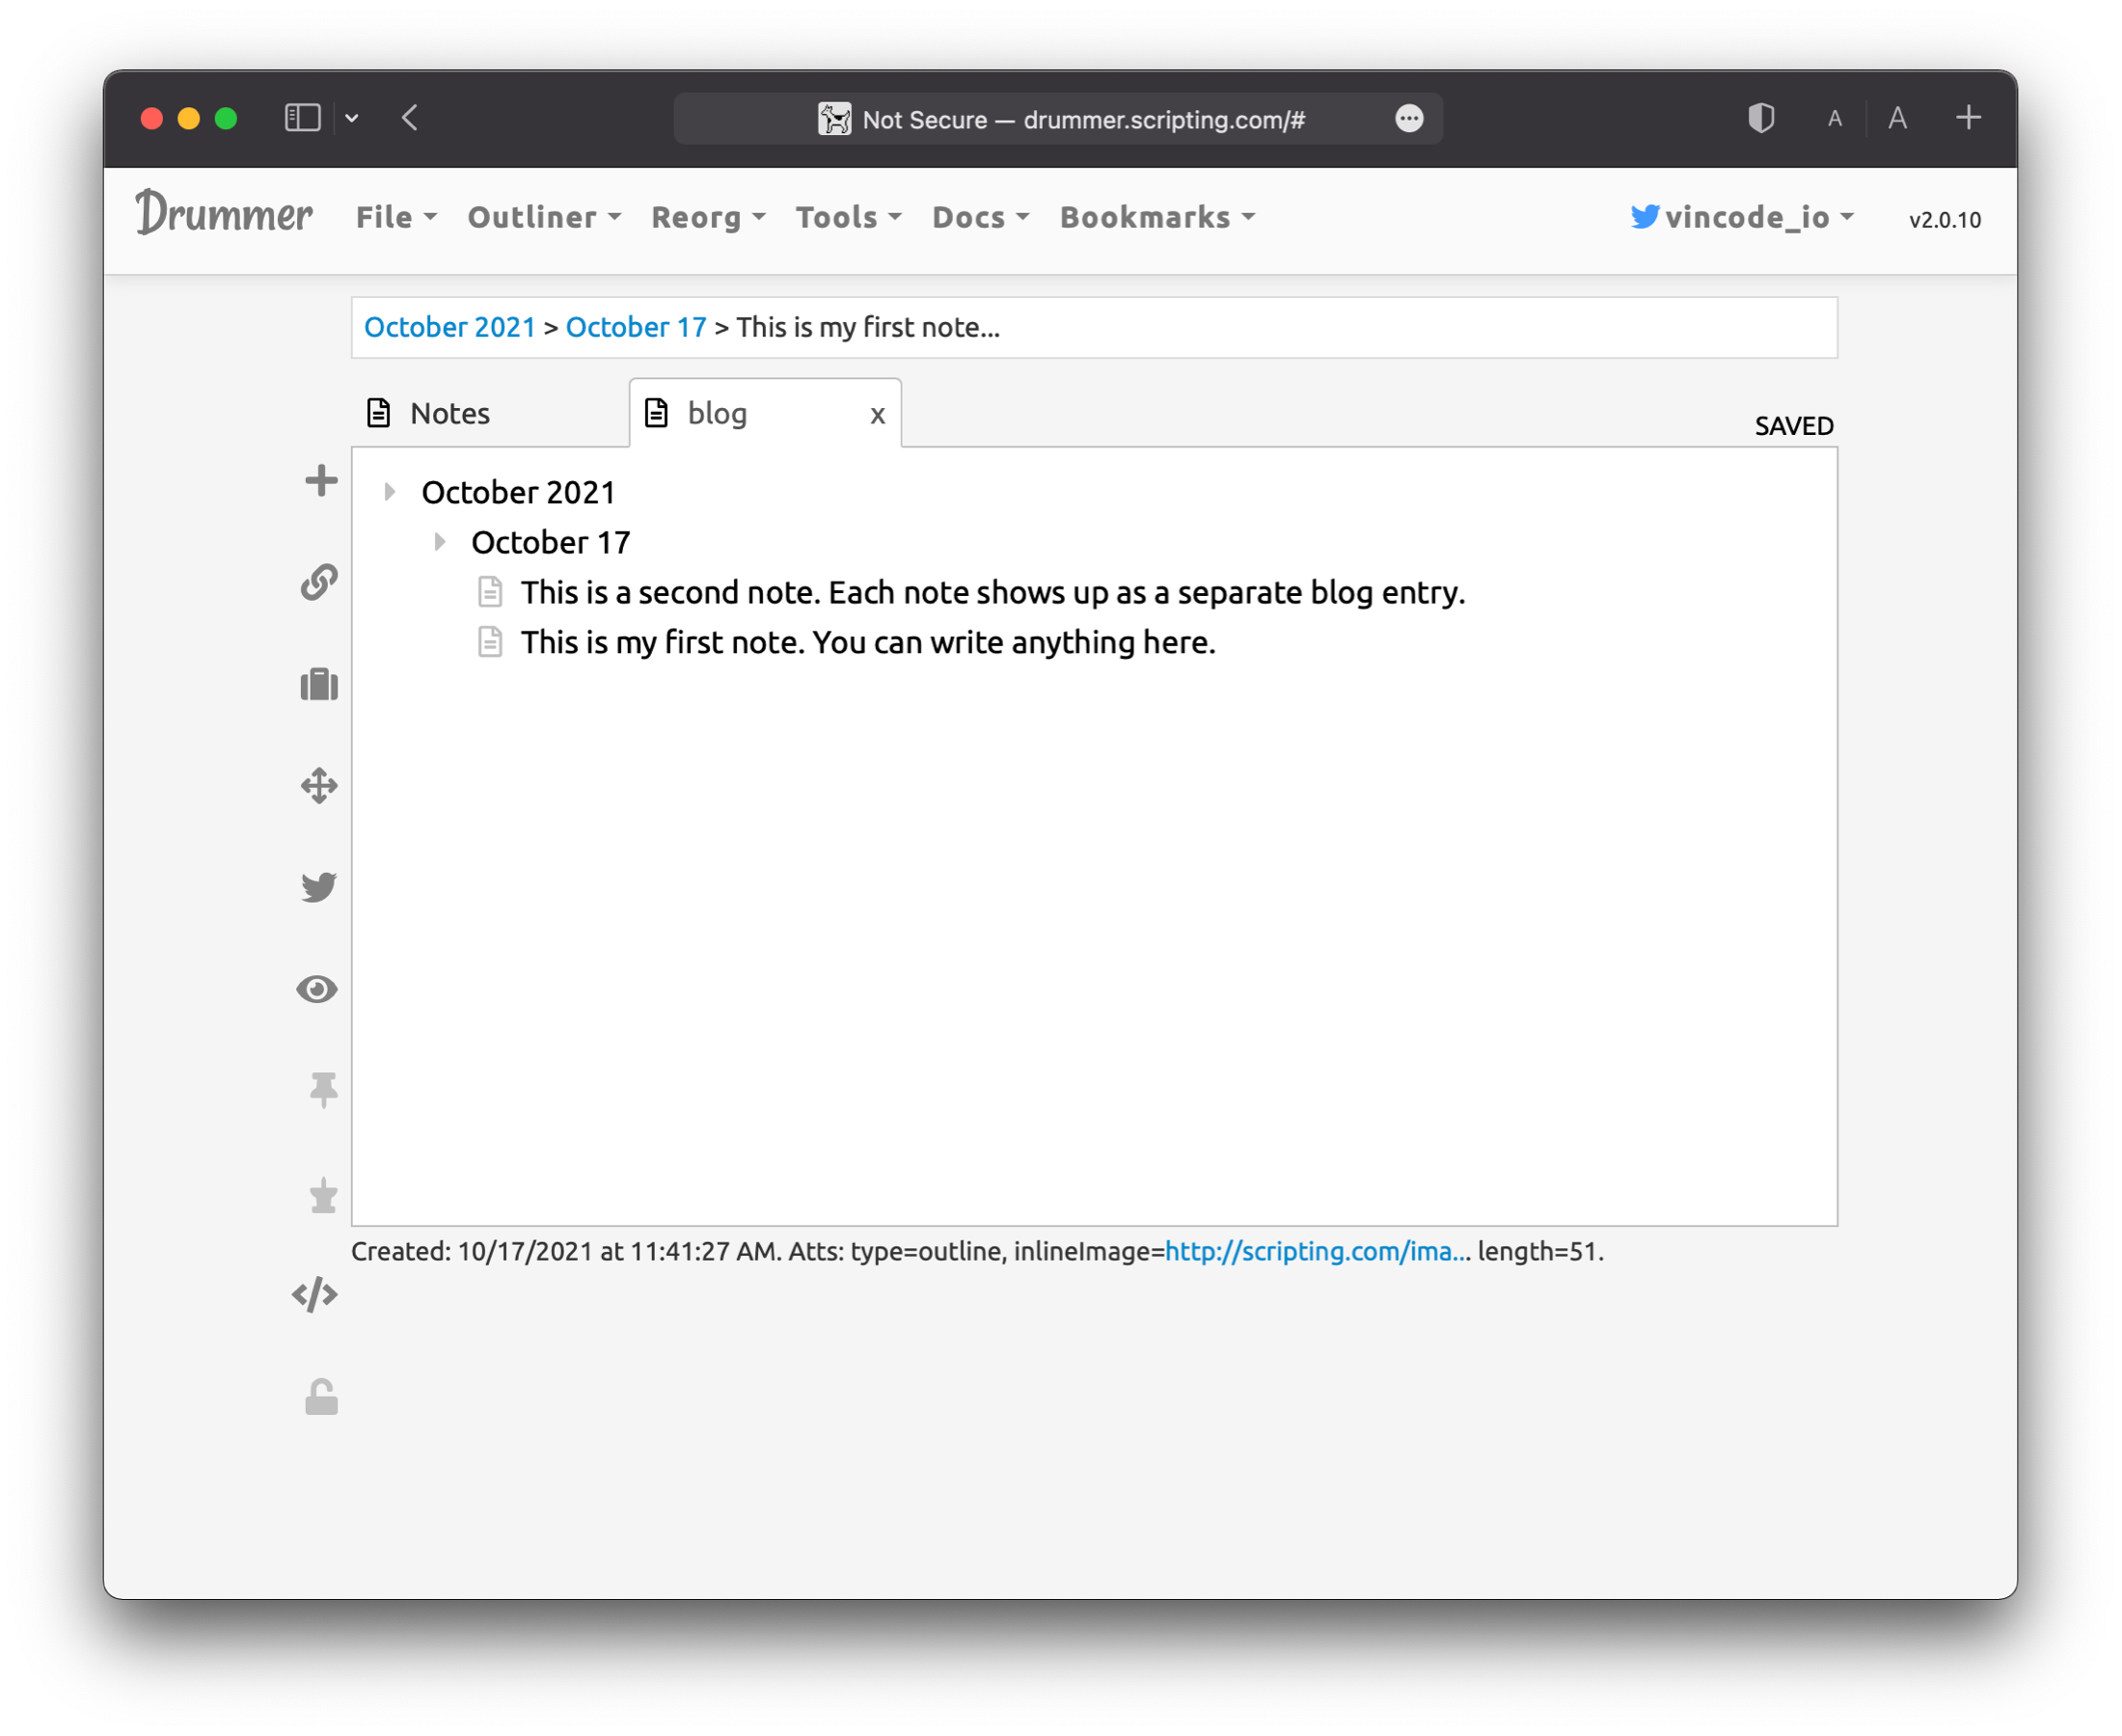This screenshot has width=2122, height=1736.
Task: Go back with Safari back arrow
Action: click(x=410, y=118)
